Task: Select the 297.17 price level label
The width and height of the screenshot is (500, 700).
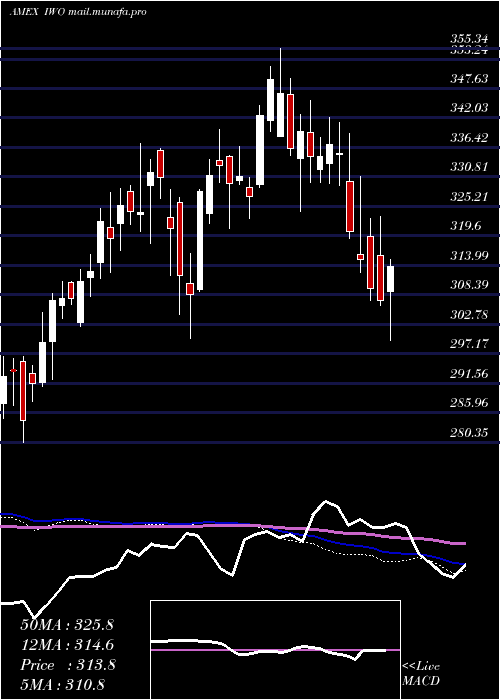Action: [469, 344]
